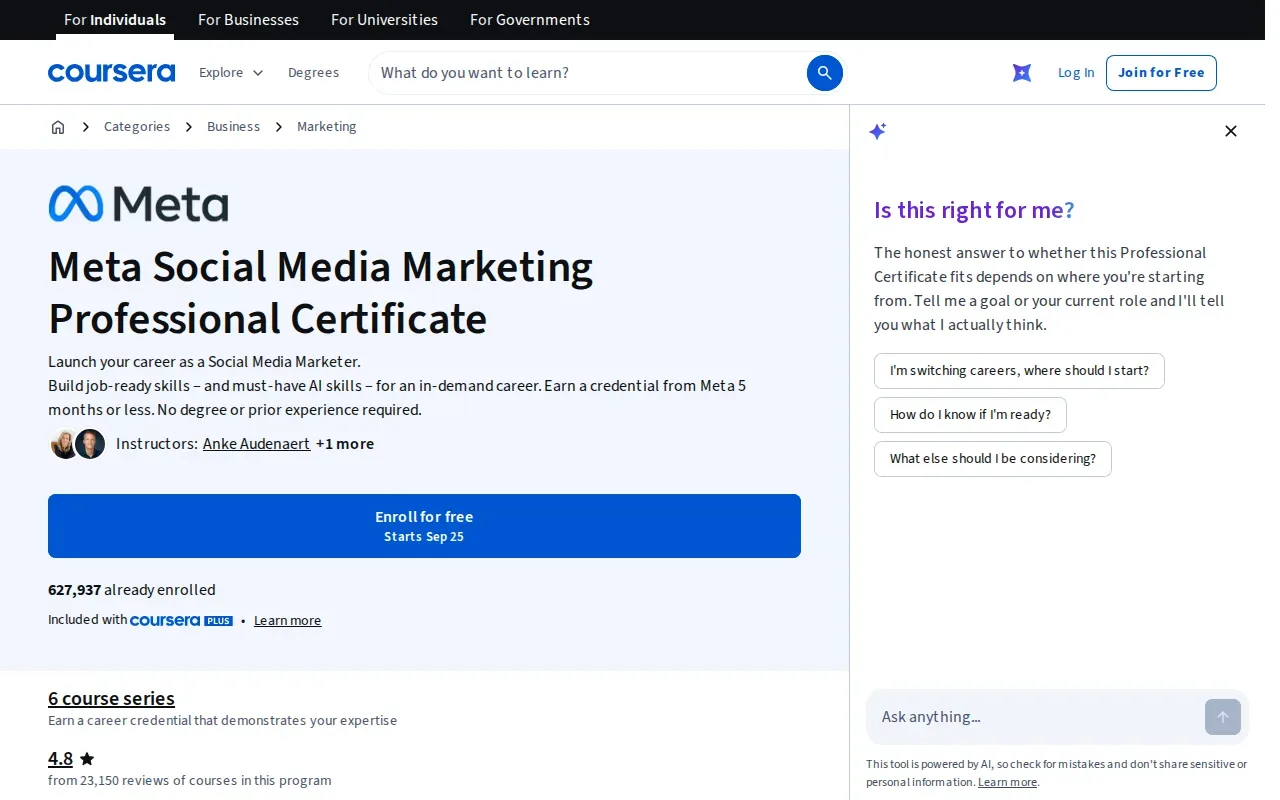Click 'from 23,150 reviews of courses in this program'
Viewport: 1280px width, 800px height.
coord(189,781)
